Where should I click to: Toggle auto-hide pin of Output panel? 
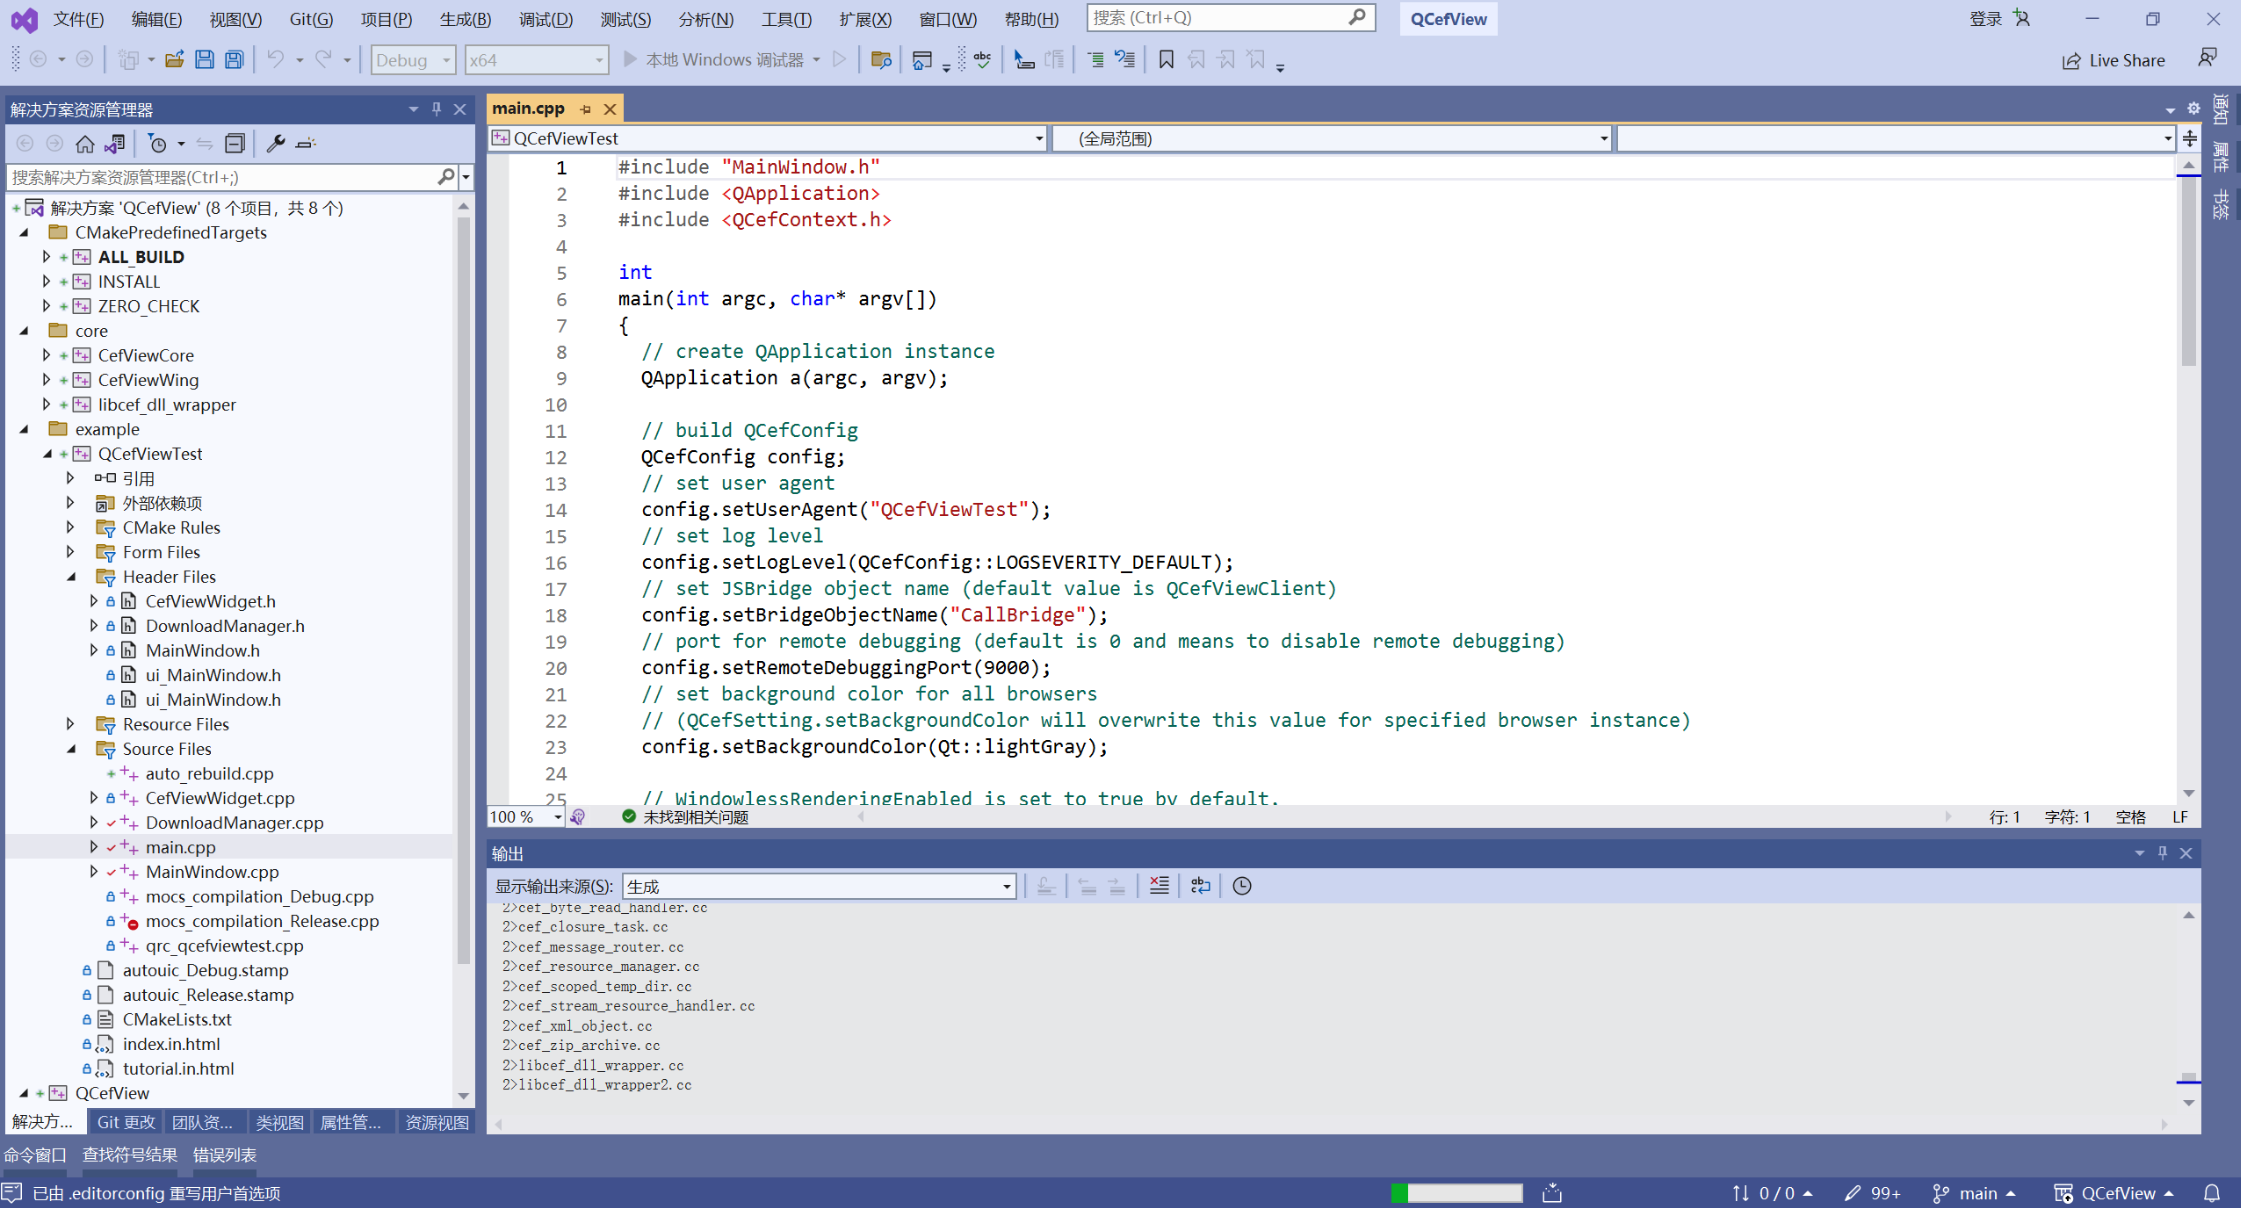tap(2162, 853)
